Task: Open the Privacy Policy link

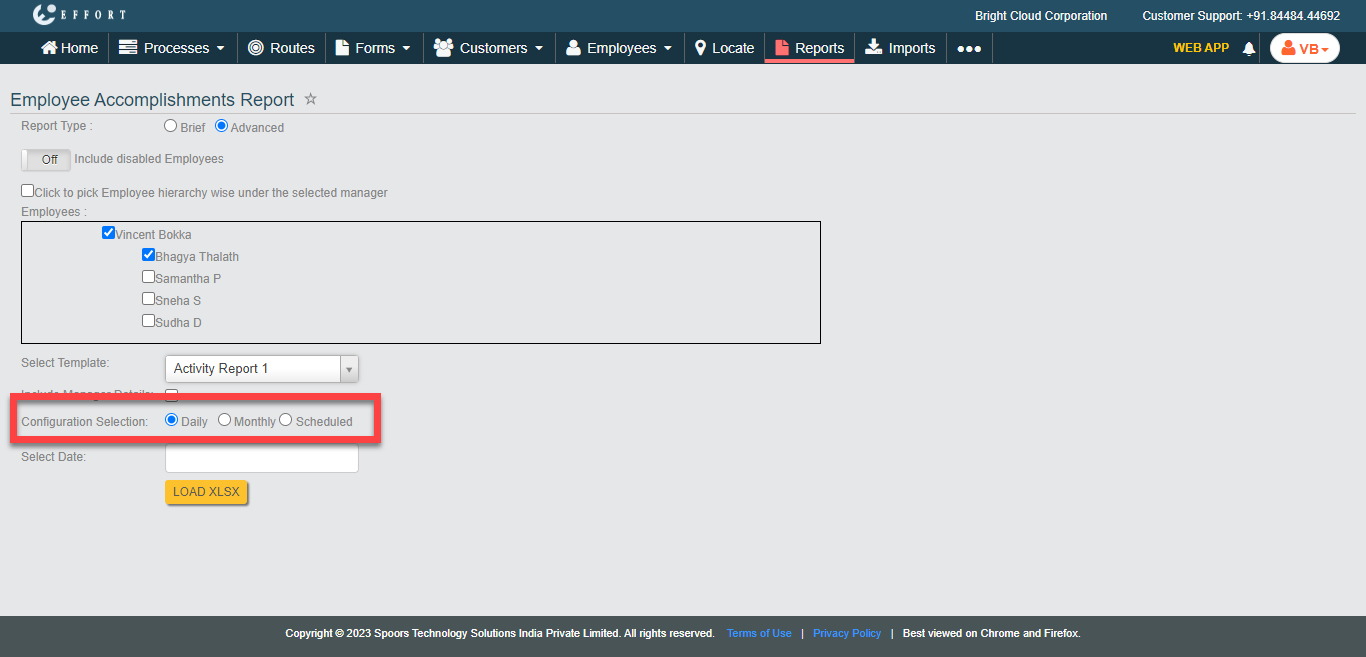Action: click(x=847, y=633)
